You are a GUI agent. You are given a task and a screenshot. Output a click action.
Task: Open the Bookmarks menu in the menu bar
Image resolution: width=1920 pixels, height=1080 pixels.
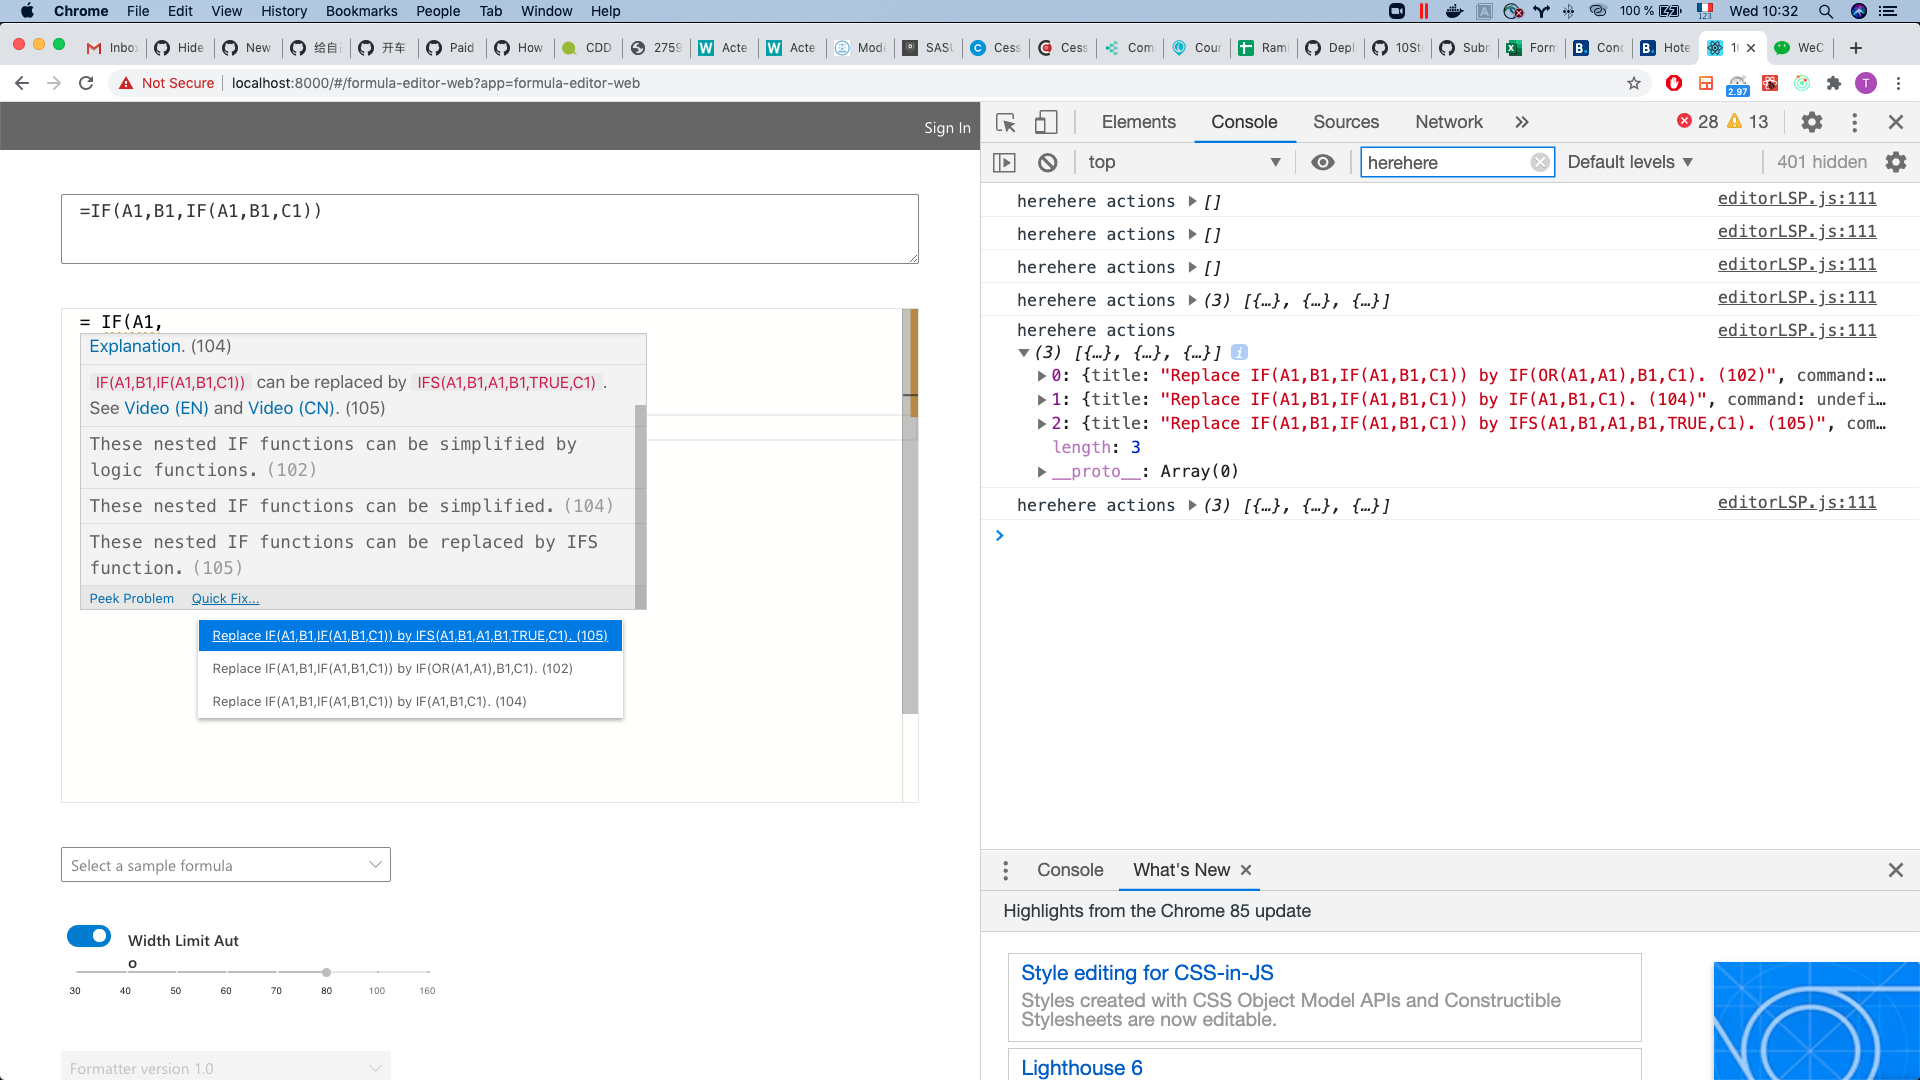(361, 11)
